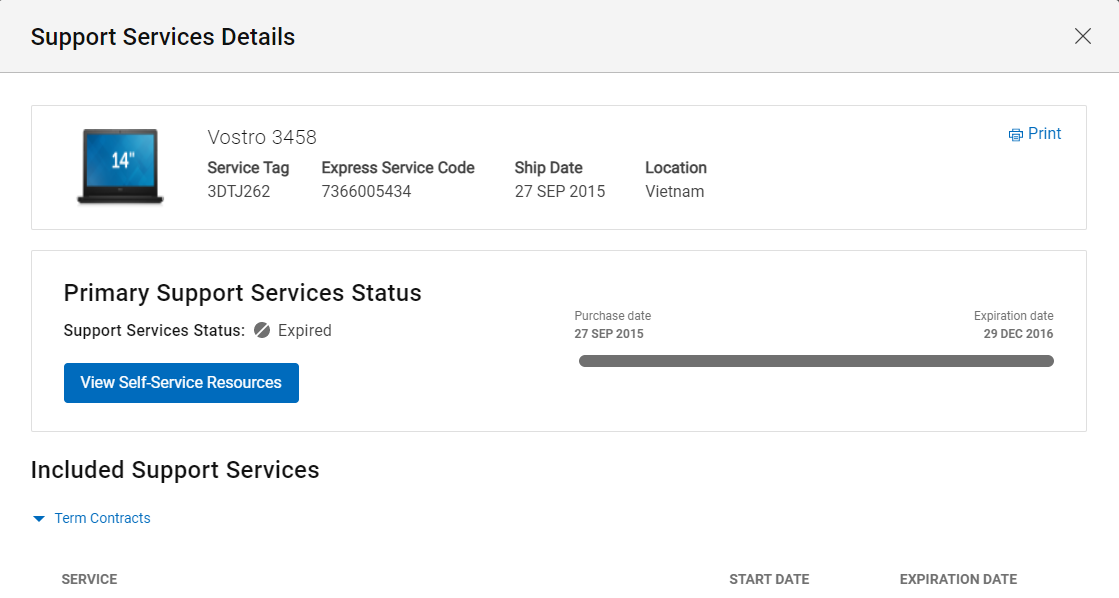
Task: Click the printer icon beside Print
Action: [1016, 135]
